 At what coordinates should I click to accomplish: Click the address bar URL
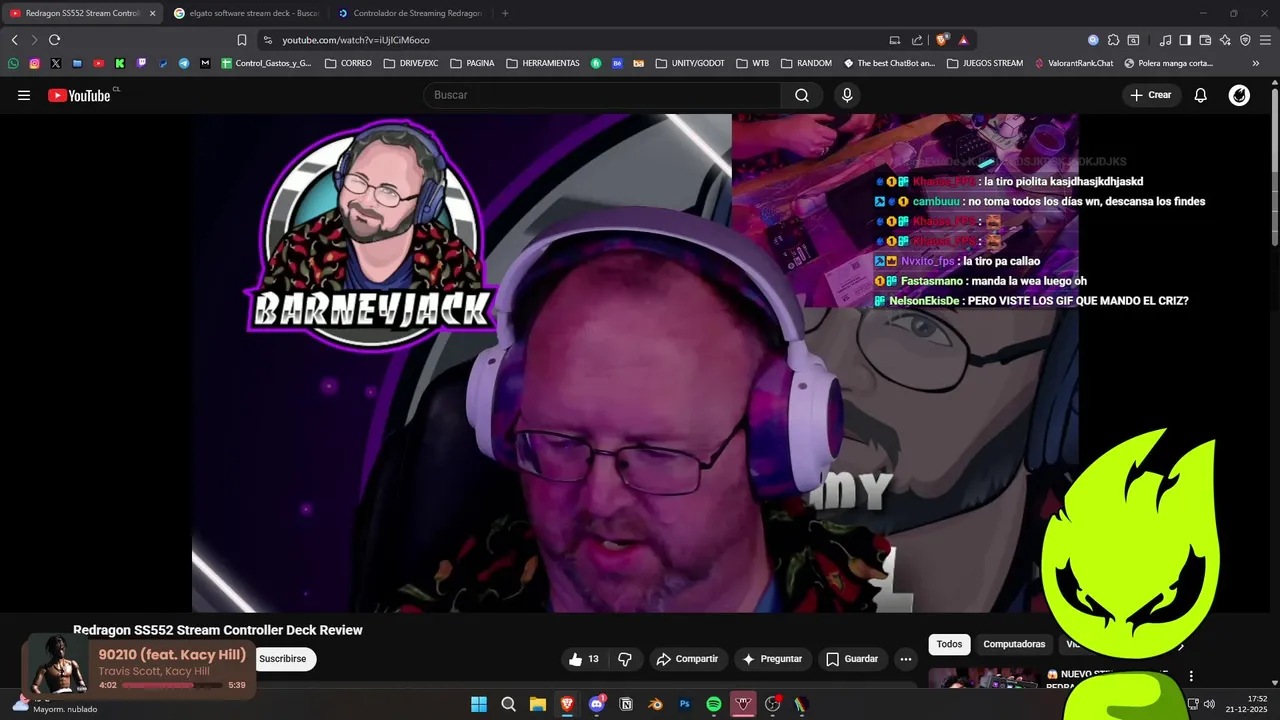pos(356,40)
